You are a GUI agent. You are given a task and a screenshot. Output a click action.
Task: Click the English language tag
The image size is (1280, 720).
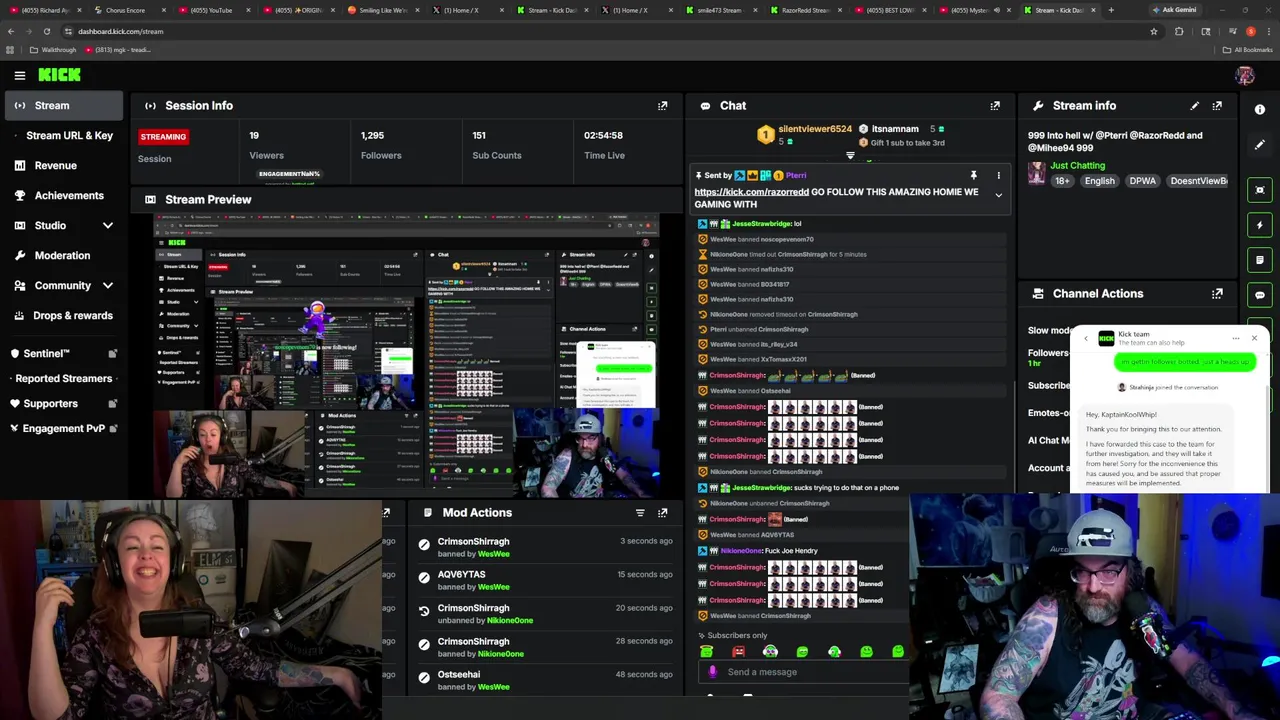coord(1099,181)
